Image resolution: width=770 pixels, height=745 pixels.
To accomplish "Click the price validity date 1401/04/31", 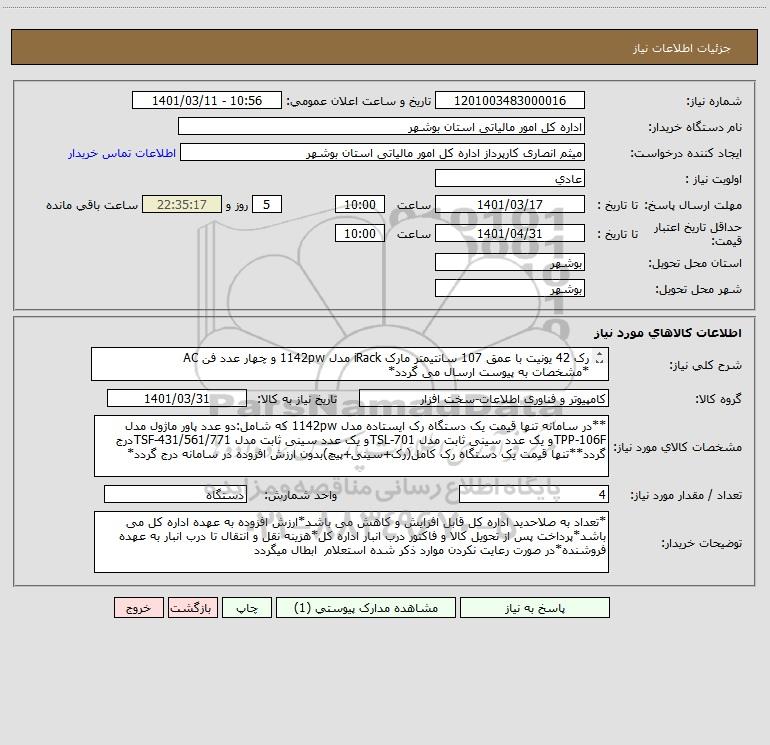I will pyautogui.click(x=510, y=233).
